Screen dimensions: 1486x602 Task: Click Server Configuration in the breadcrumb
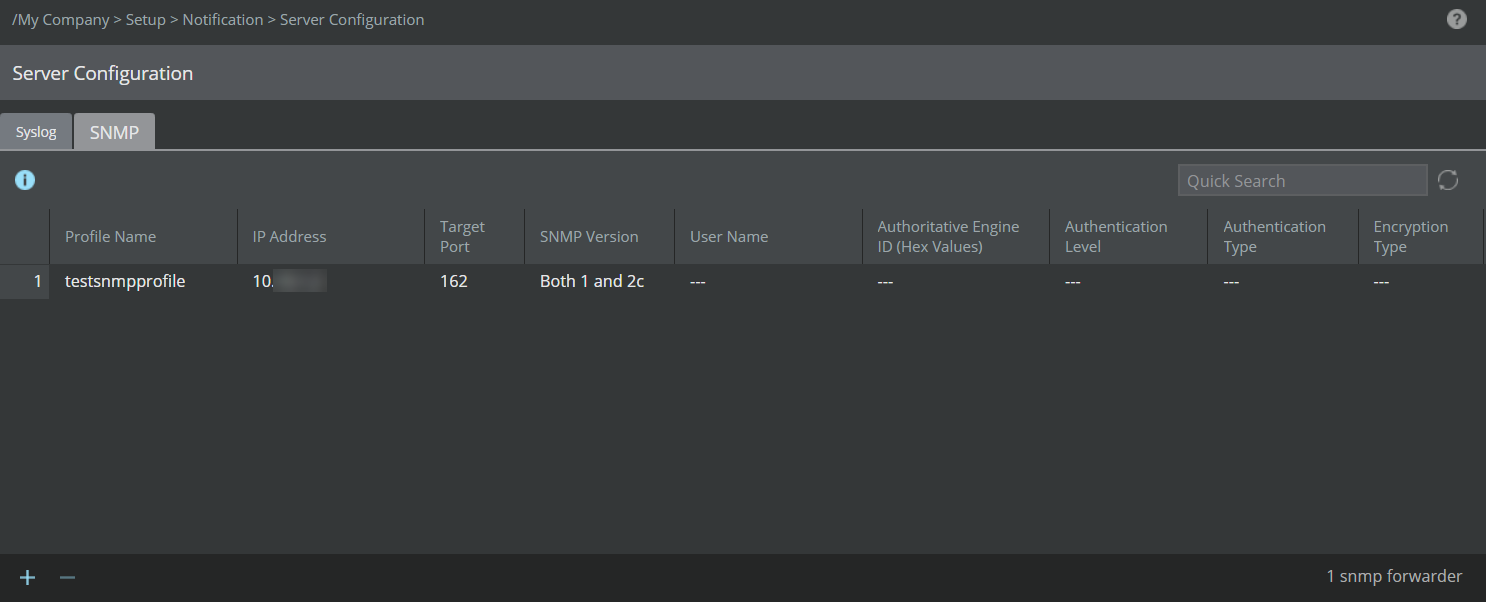tap(352, 20)
